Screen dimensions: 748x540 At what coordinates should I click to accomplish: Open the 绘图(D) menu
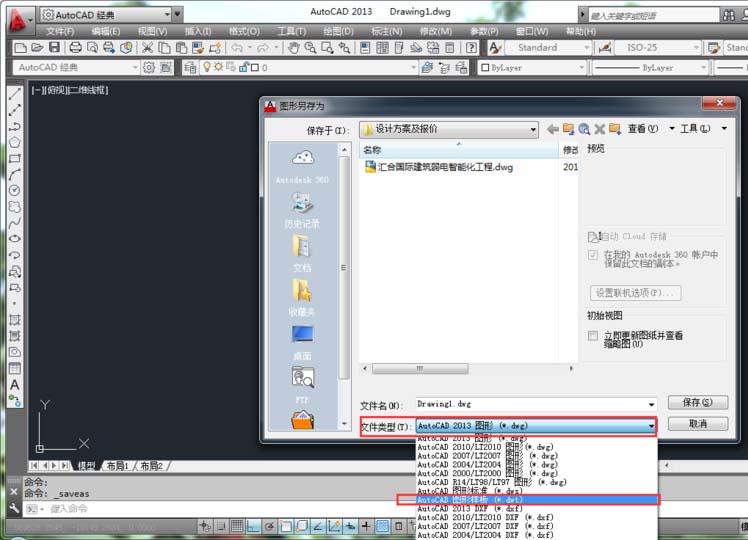[x=338, y=31]
